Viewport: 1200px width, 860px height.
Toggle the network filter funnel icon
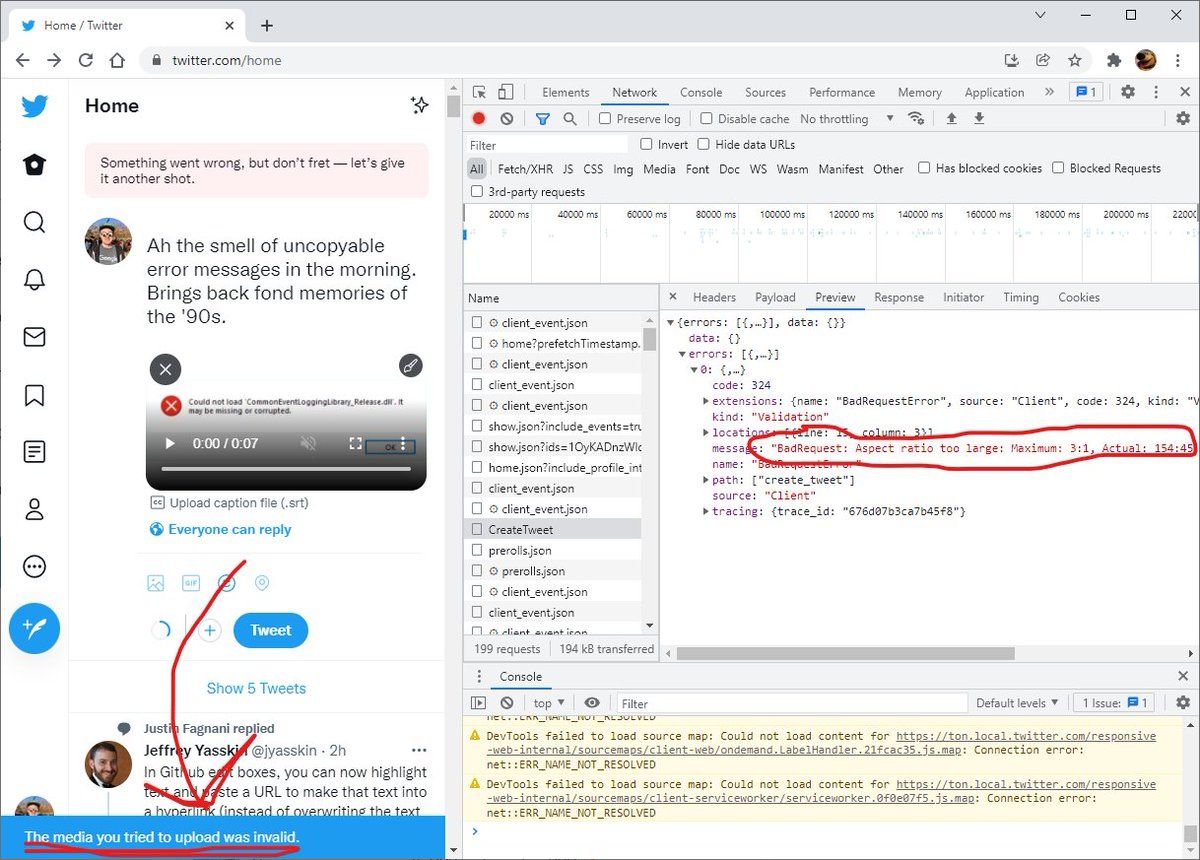pos(542,118)
